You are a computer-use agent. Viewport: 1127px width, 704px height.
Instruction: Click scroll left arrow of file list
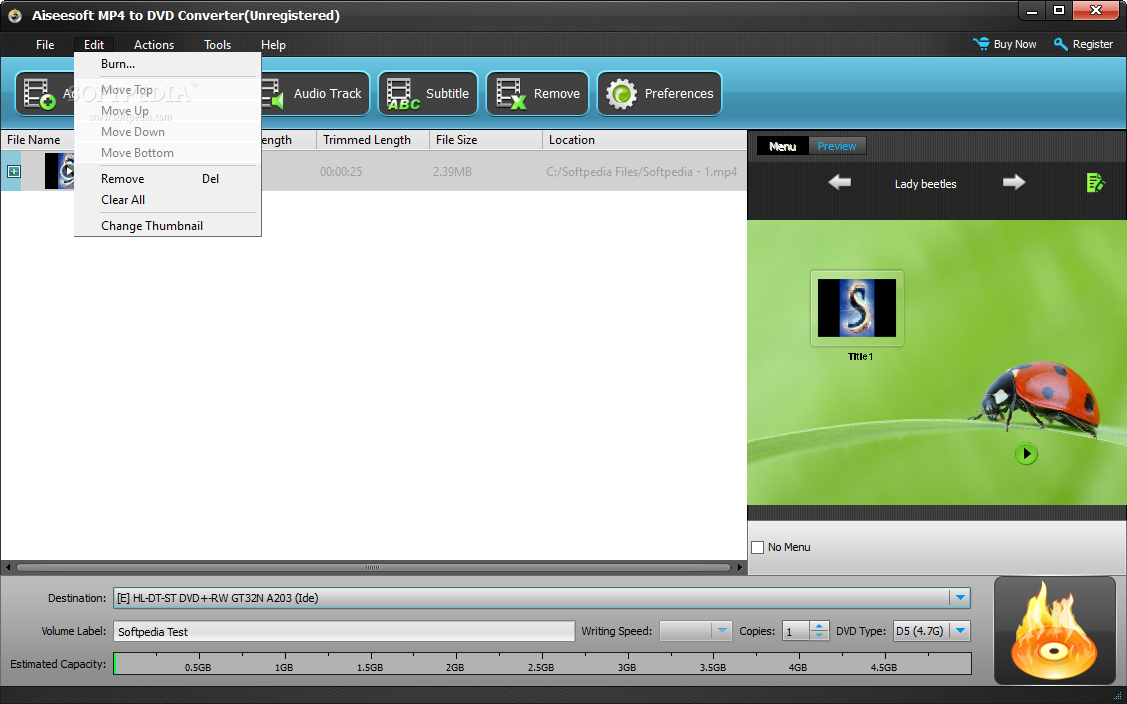pyautogui.click(x=7, y=567)
